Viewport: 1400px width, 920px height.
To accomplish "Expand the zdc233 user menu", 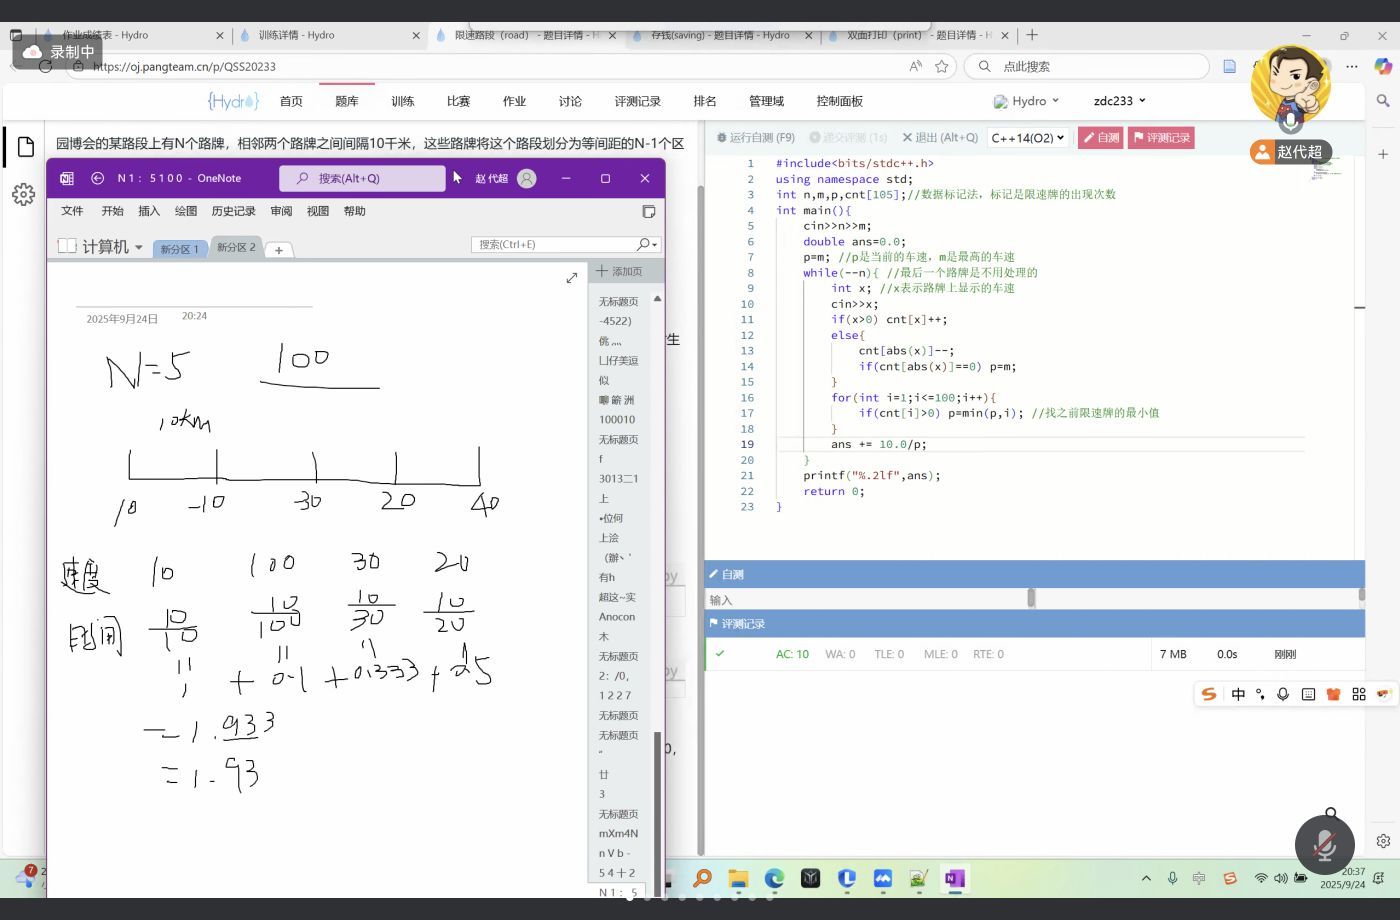I will click(x=1119, y=101).
